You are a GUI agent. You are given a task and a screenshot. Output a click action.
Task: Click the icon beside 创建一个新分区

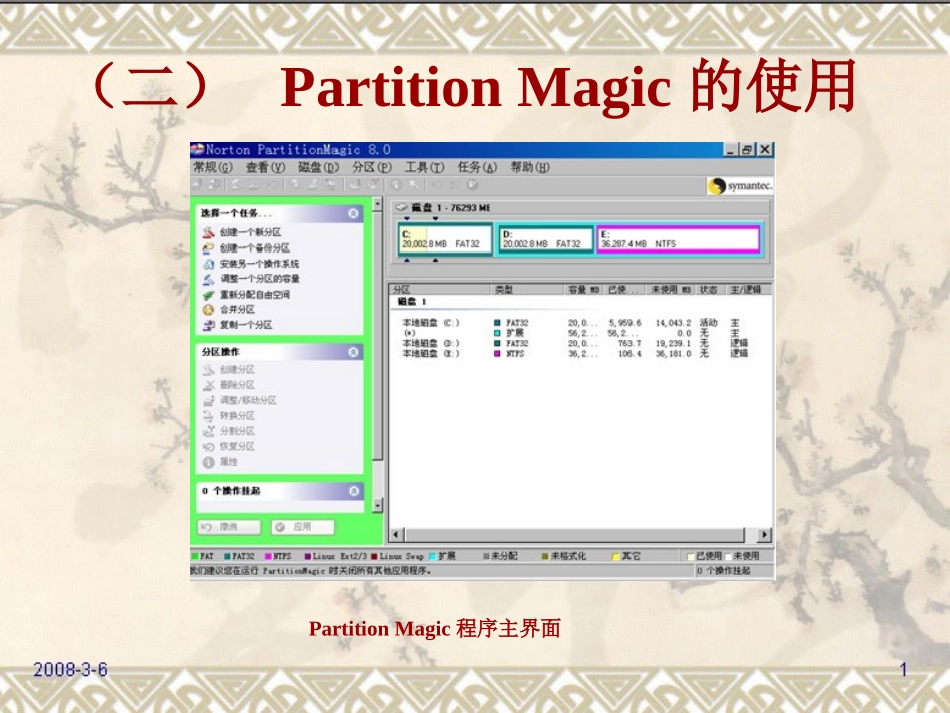(x=208, y=232)
